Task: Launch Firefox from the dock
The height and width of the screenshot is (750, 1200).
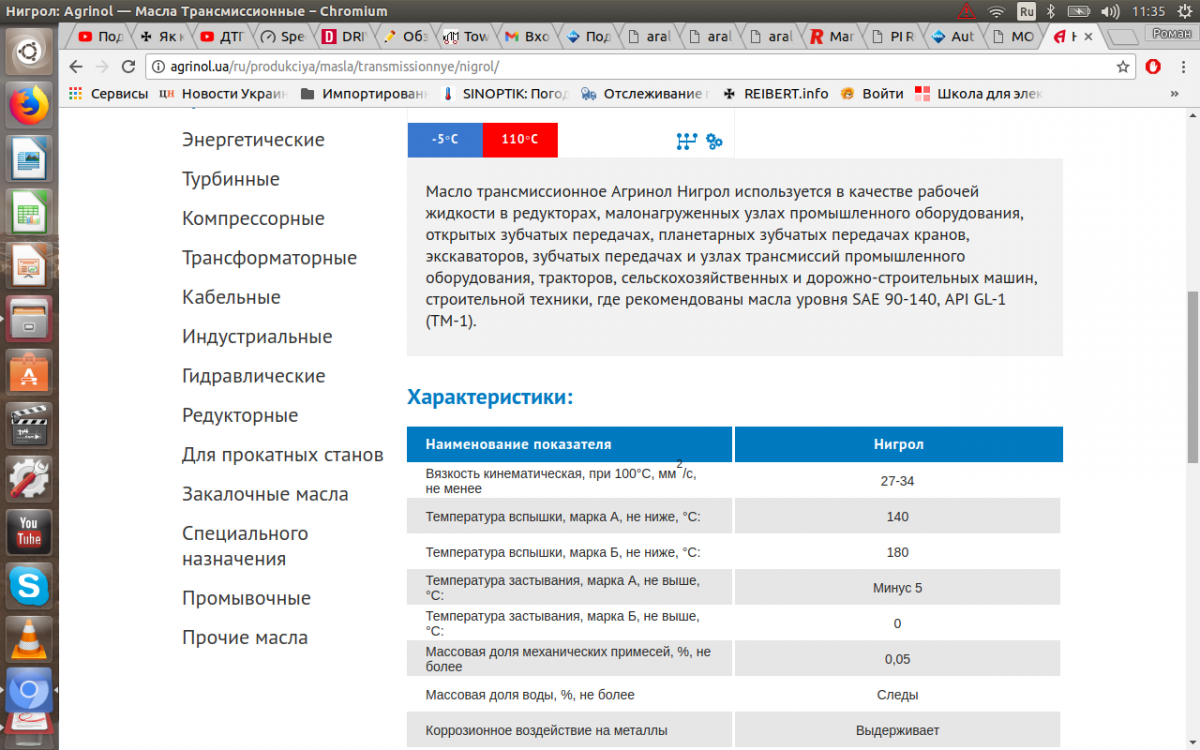Action: click(29, 104)
